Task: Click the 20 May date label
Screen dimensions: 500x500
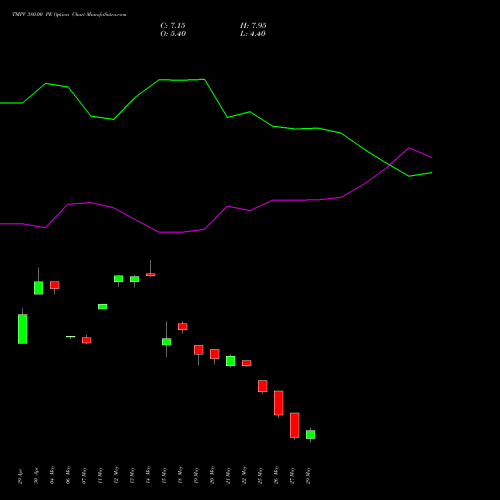Action: [212, 475]
